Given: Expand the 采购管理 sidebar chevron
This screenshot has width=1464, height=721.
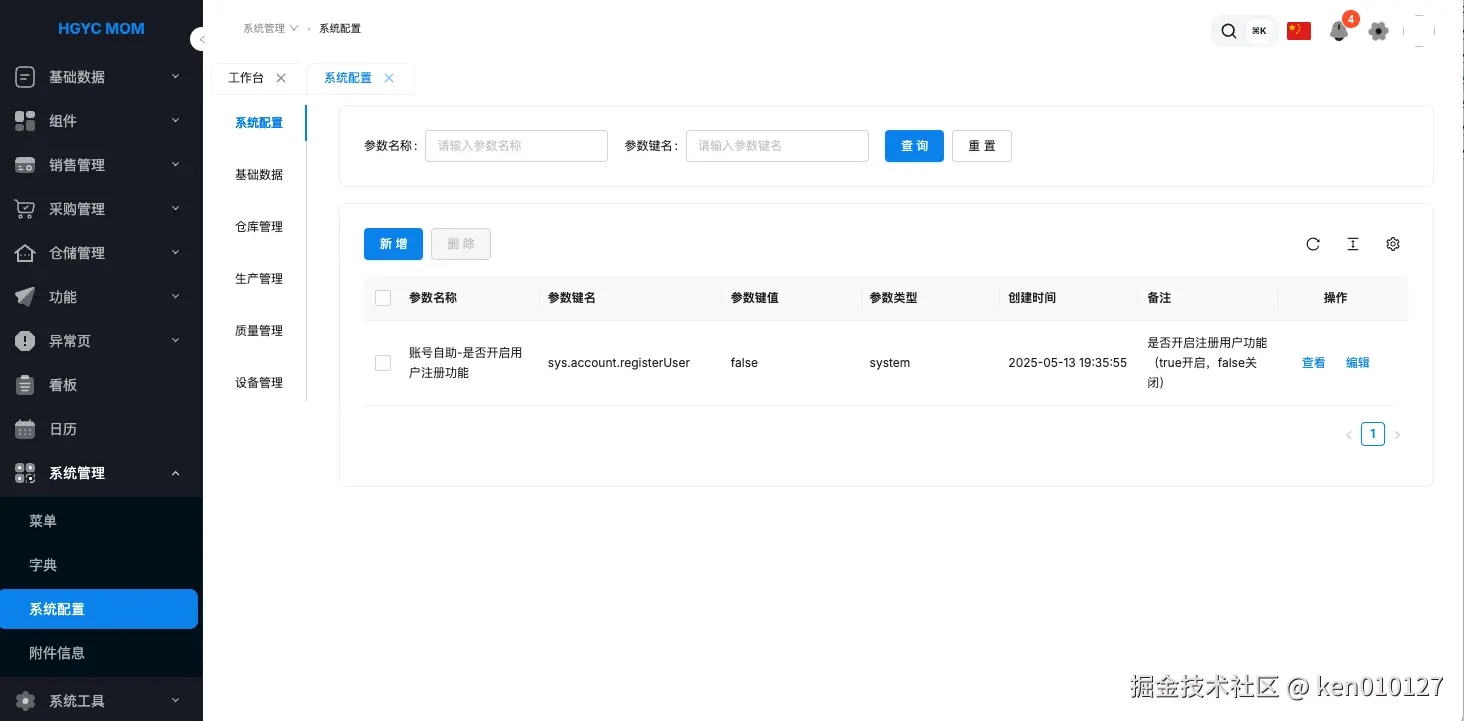Looking at the screenshot, I should point(175,208).
